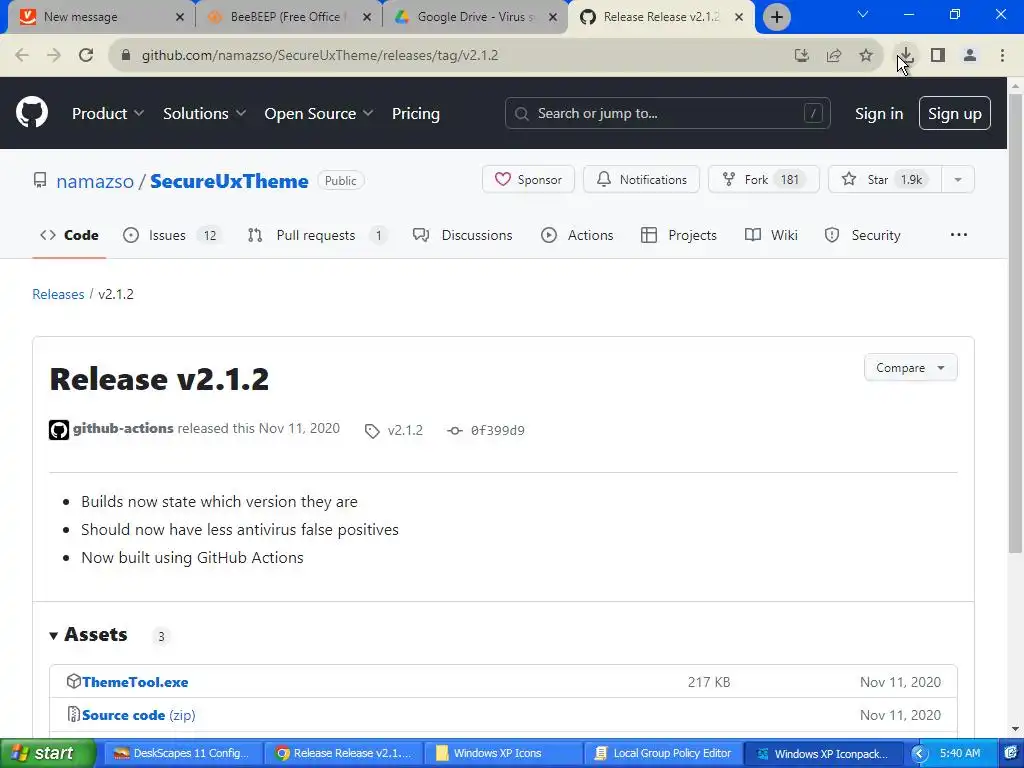Screen dimensions: 1024x768
Task: Go to Releases breadcrumb link
Action: tap(58, 294)
